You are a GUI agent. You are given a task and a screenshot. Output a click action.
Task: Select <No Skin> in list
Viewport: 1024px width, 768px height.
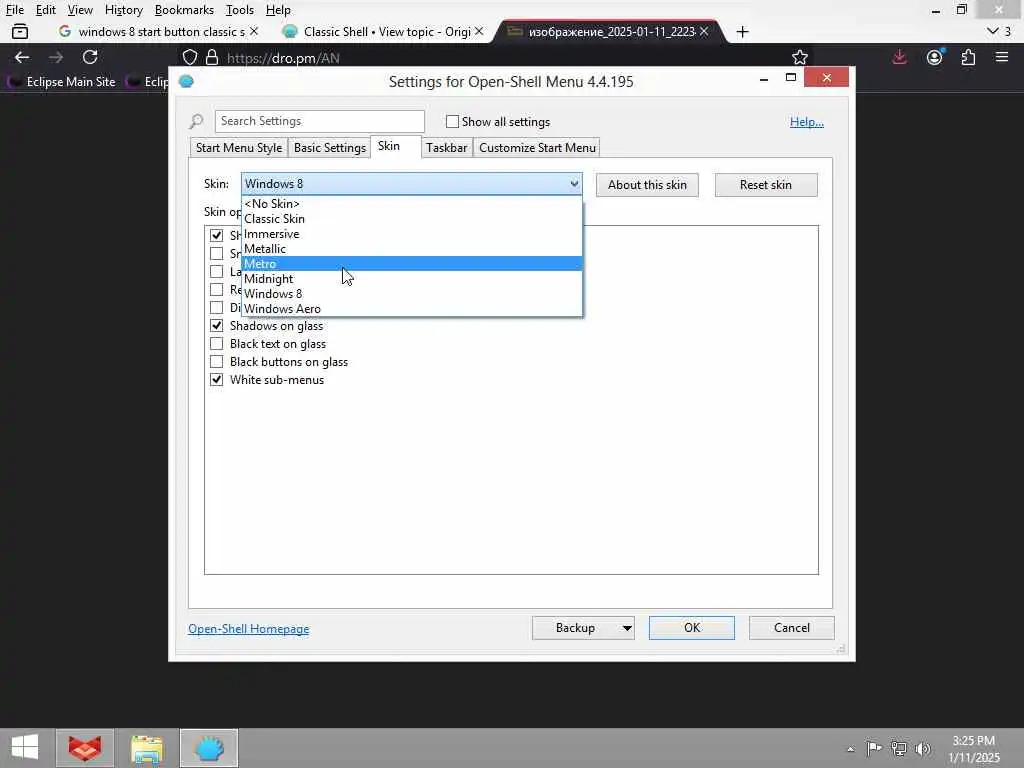point(411,204)
